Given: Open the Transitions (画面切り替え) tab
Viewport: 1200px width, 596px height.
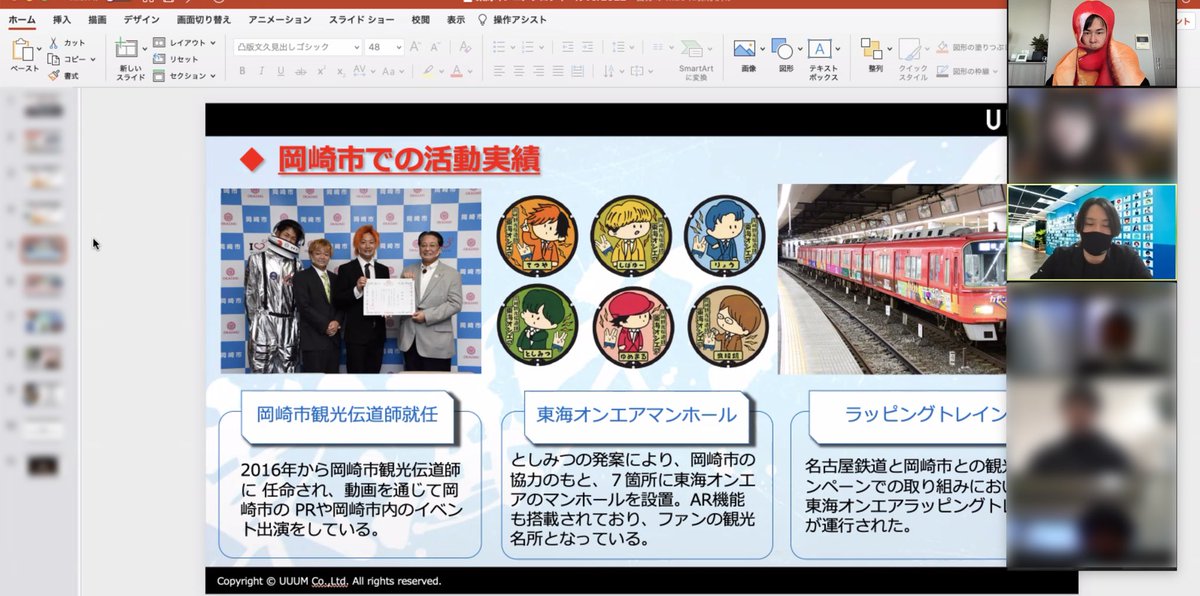Looking at the screenshot, I should (204, 19).
